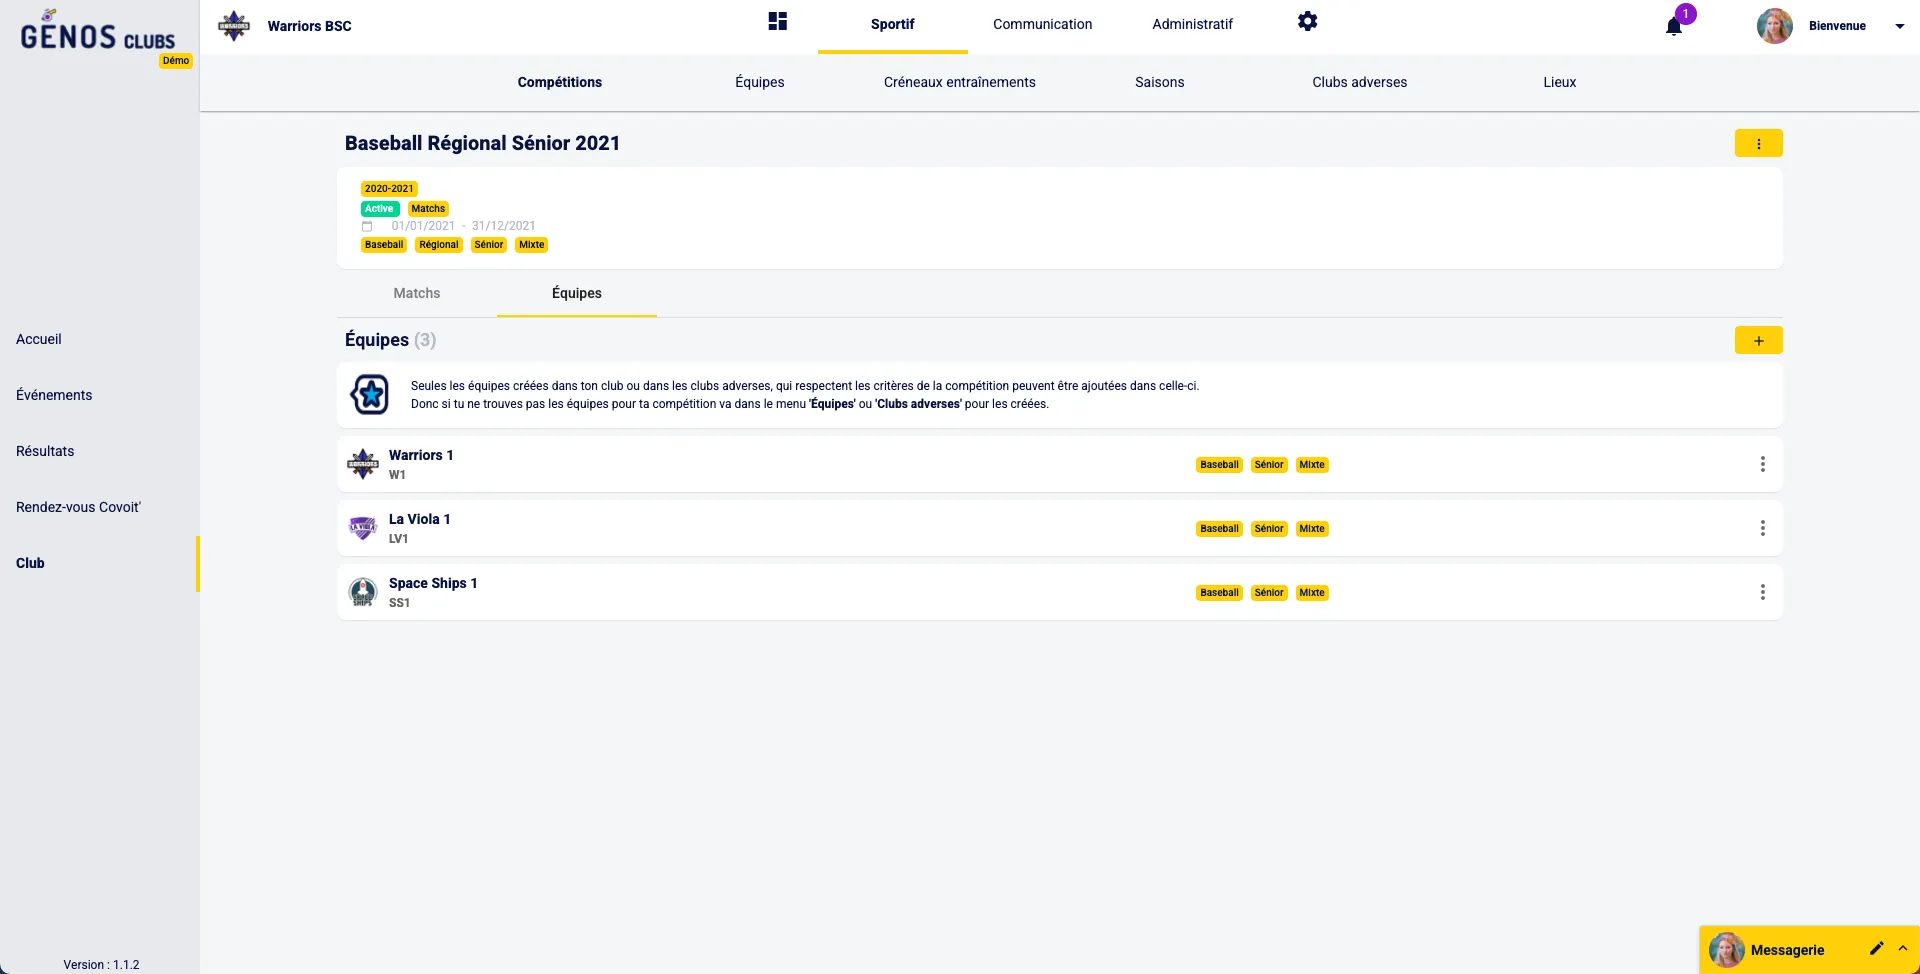1920x974 pixels.
Task: Click the user profile avatar photo
Action: point(1774,26)
